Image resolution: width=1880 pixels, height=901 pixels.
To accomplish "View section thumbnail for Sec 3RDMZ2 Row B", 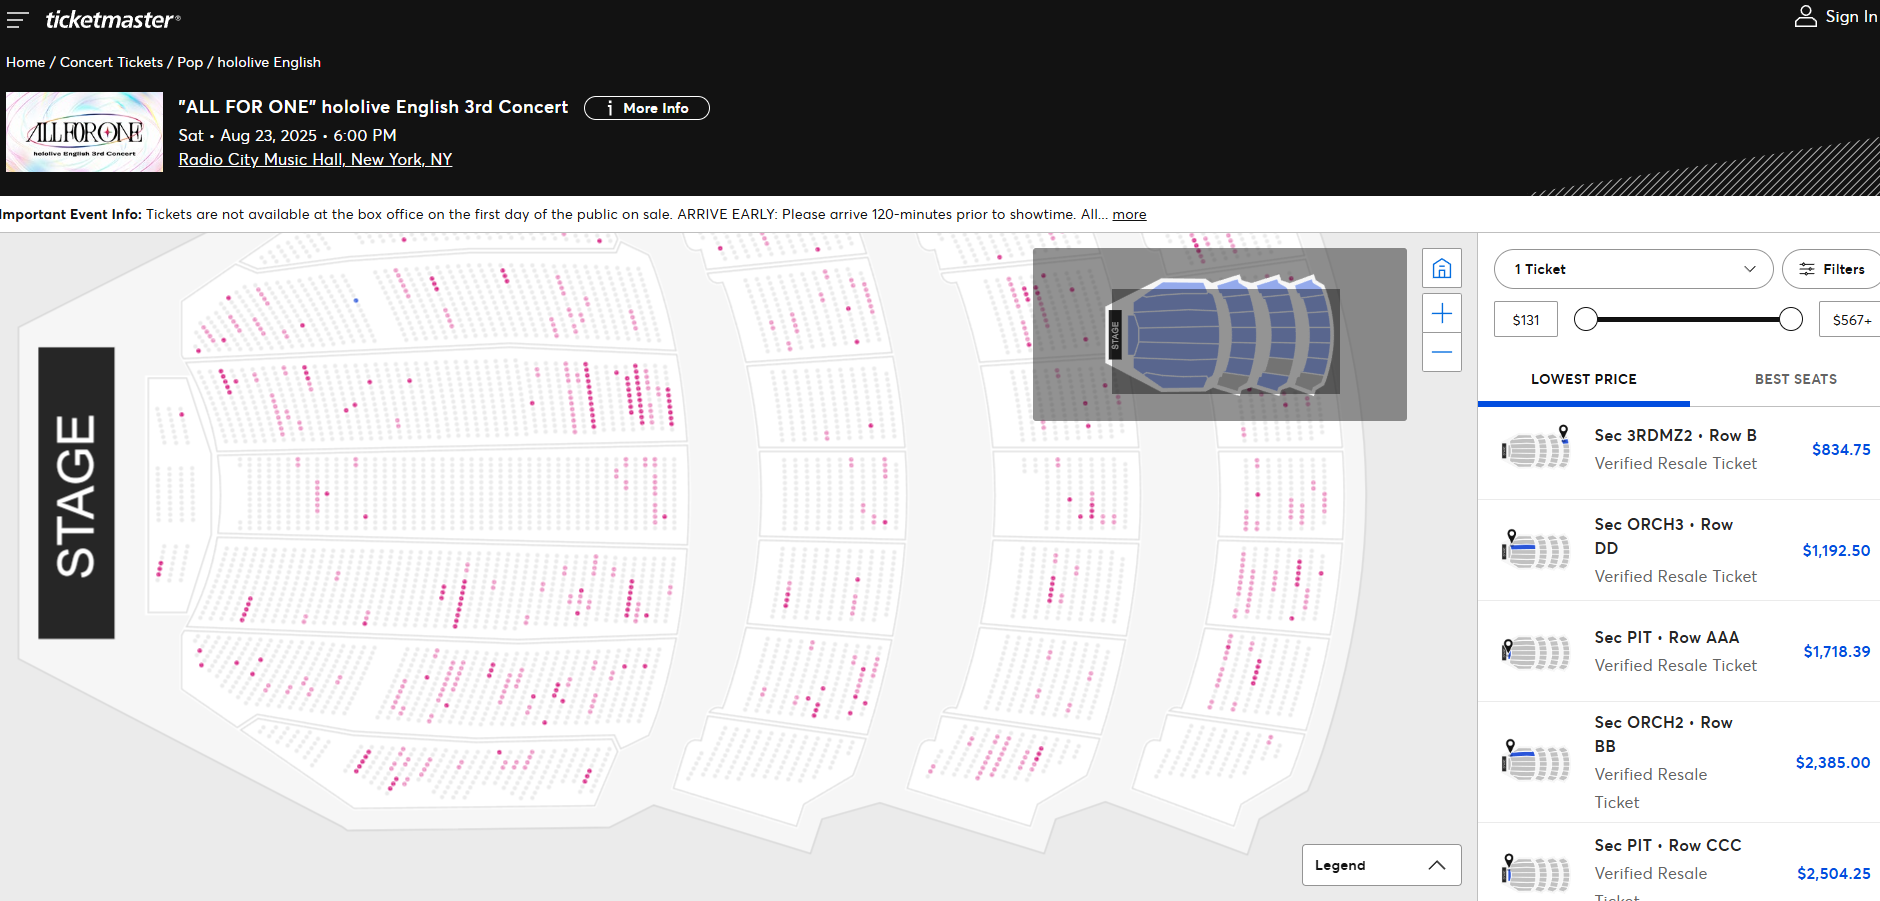I will pos(1537,449).
